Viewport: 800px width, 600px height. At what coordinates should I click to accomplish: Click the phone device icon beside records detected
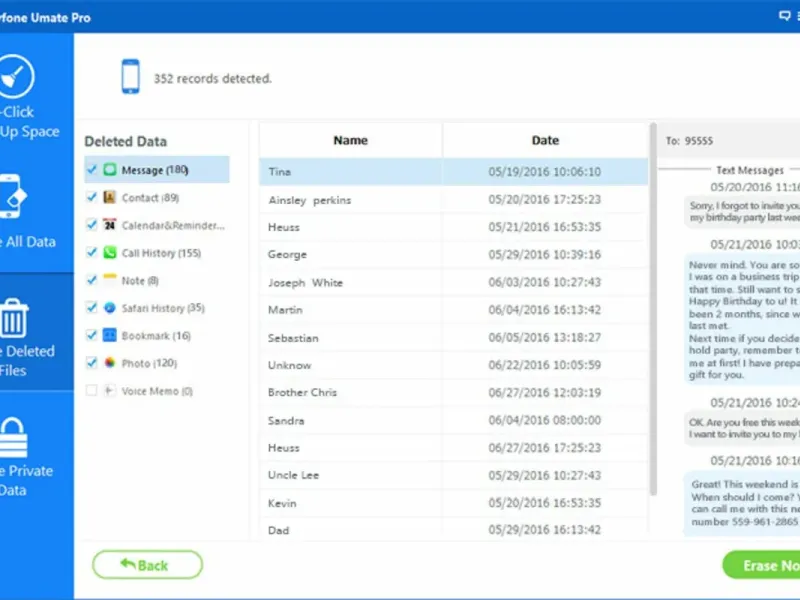(x=130, y=77)
